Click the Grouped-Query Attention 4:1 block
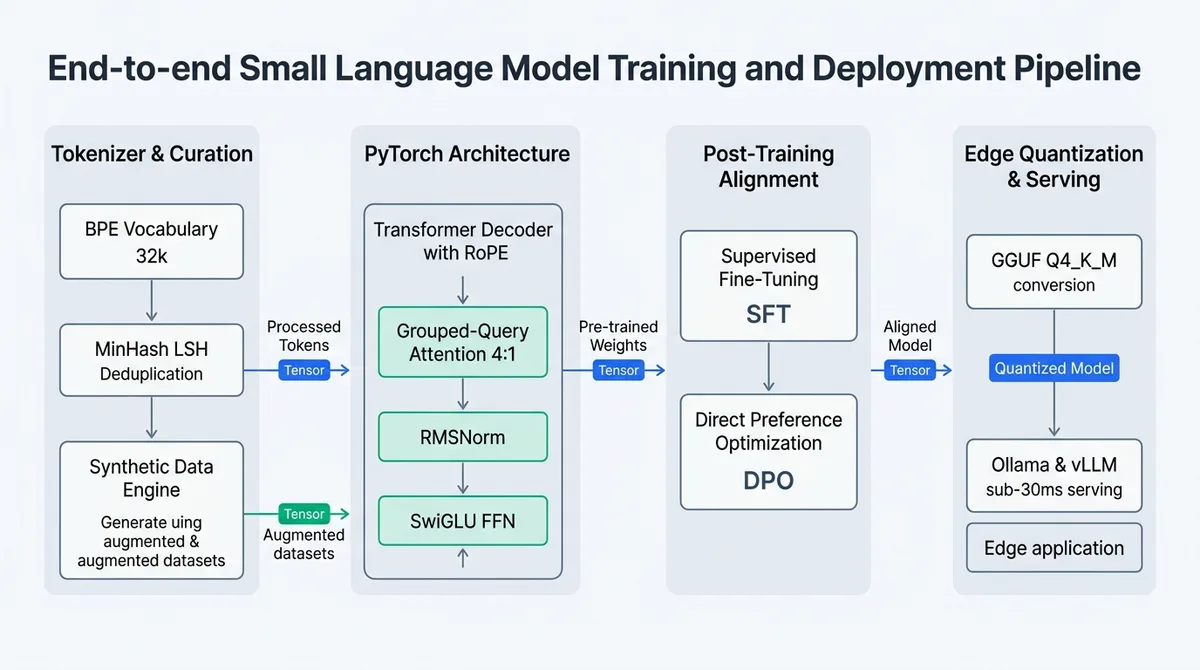 pos(463,342)
